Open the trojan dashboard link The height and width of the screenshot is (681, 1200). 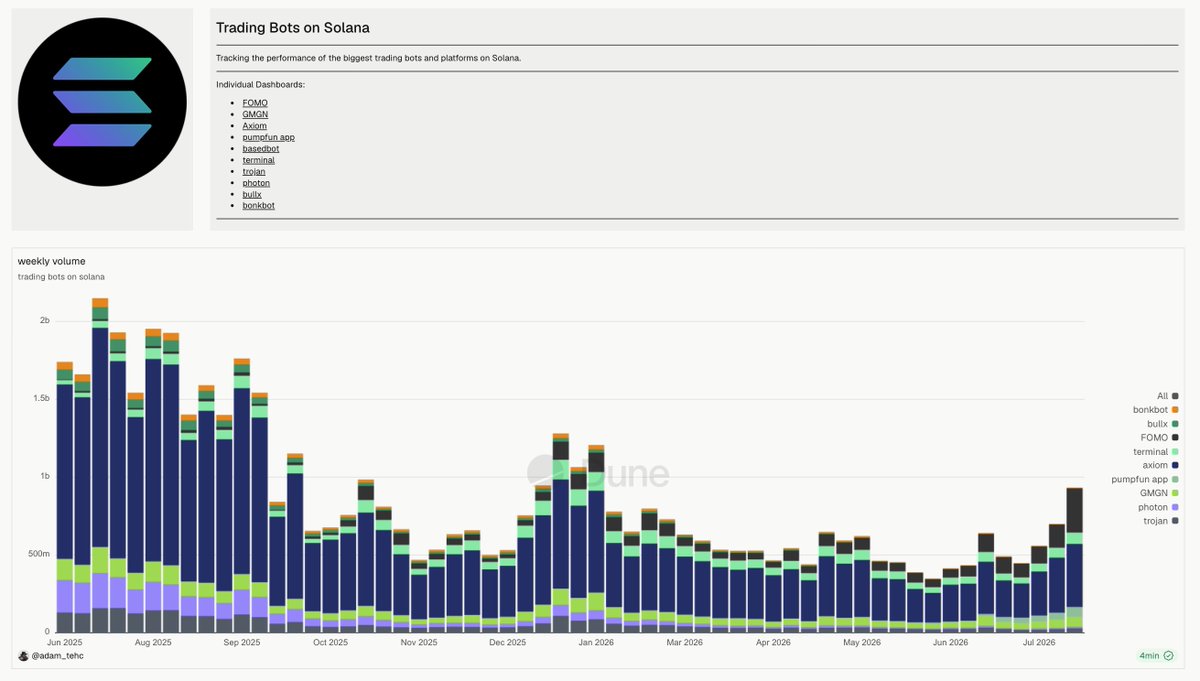click(254, 171)
